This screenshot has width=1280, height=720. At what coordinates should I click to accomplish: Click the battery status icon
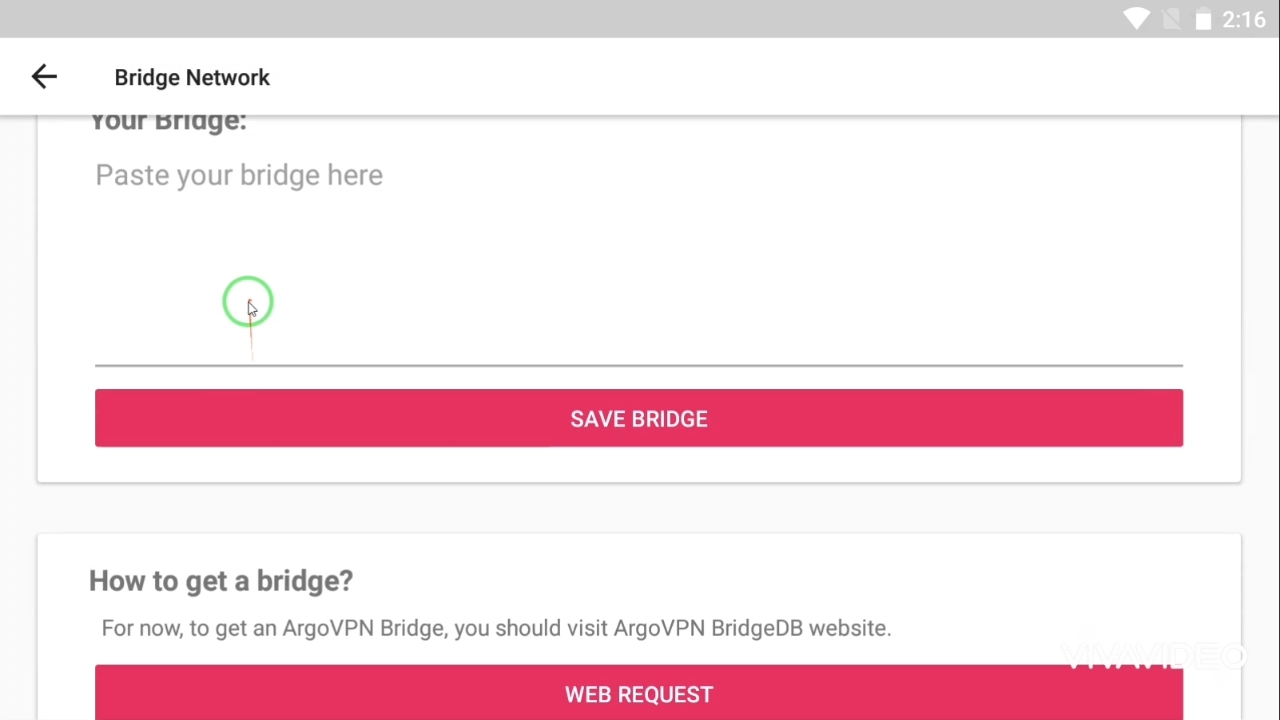[1203, 19]
